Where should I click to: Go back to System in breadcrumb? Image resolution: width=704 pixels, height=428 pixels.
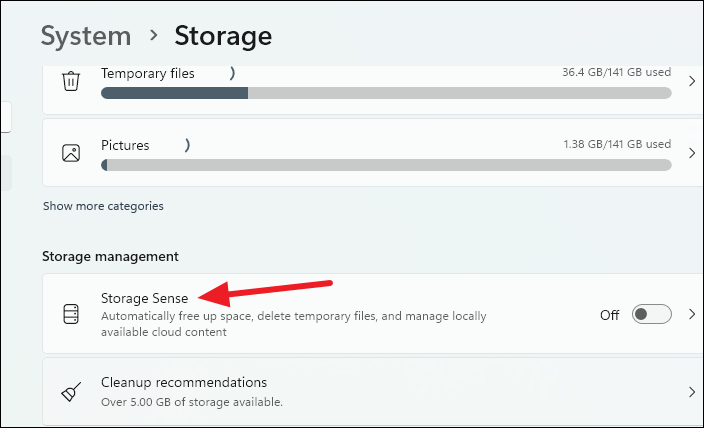point(86,36)
